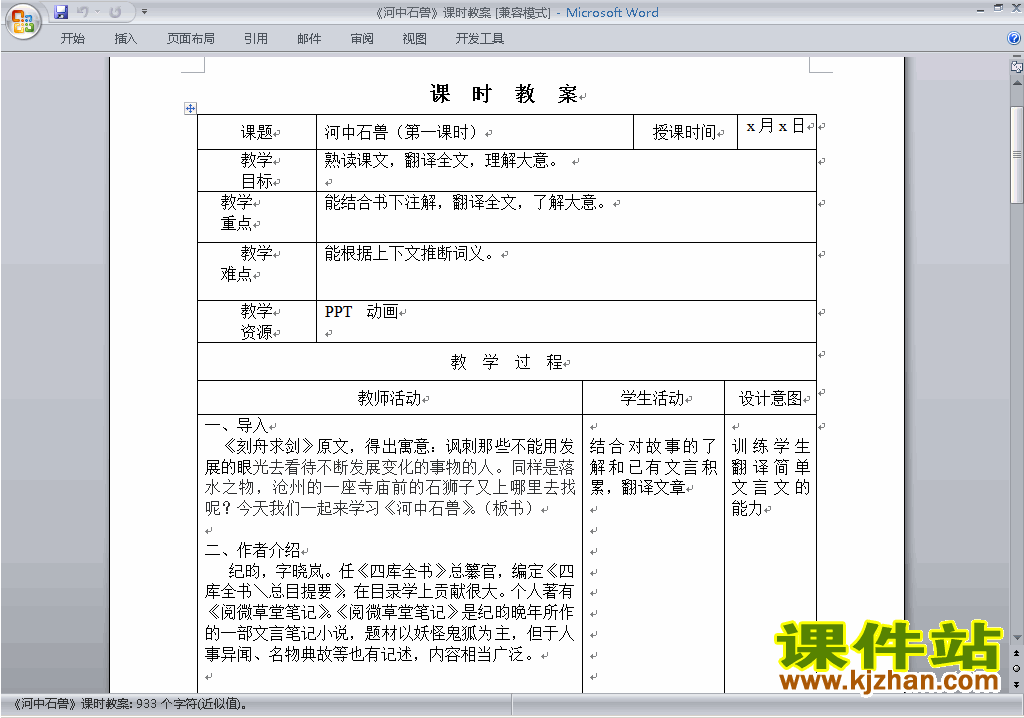Click the Save icon in quick access toolbar
Screen dimensions: 1024x718
pyautogui.click(x=61, y=12)
